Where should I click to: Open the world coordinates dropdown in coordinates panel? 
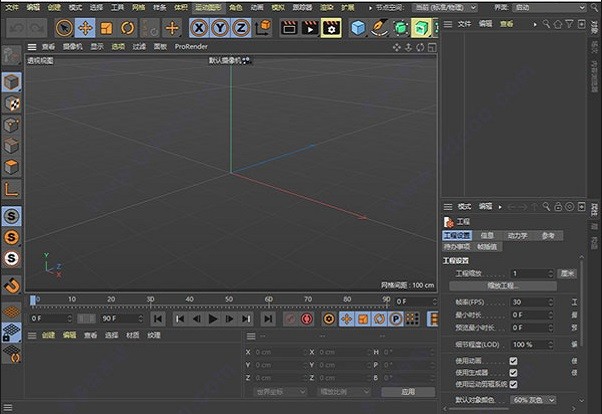coord(280,392)
